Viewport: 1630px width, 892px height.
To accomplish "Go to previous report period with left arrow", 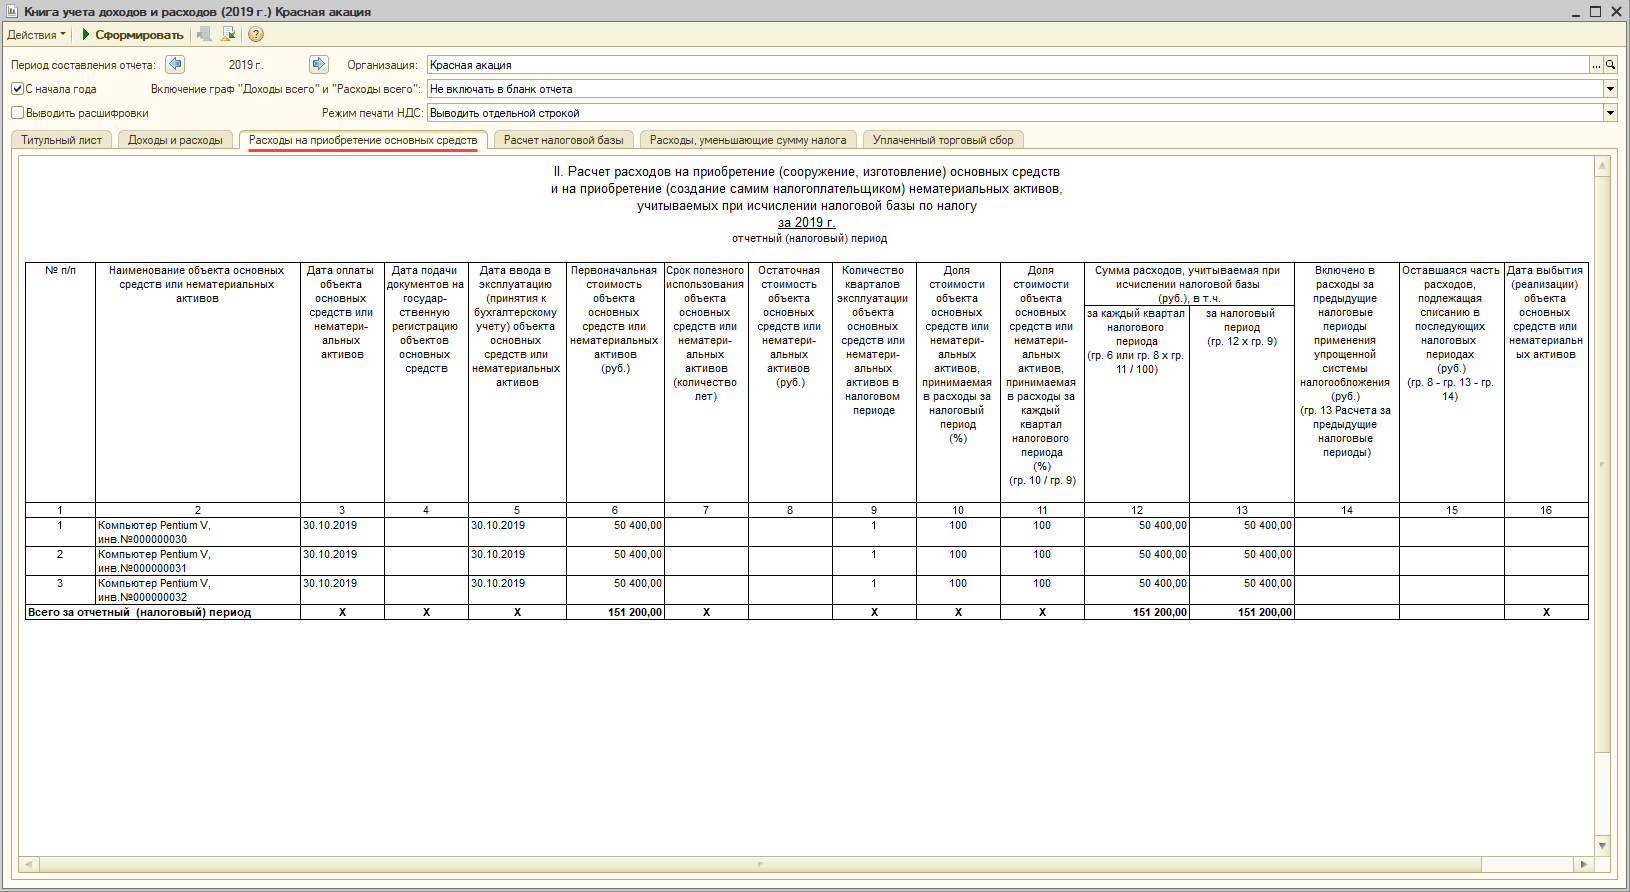I will coord(175,65).
